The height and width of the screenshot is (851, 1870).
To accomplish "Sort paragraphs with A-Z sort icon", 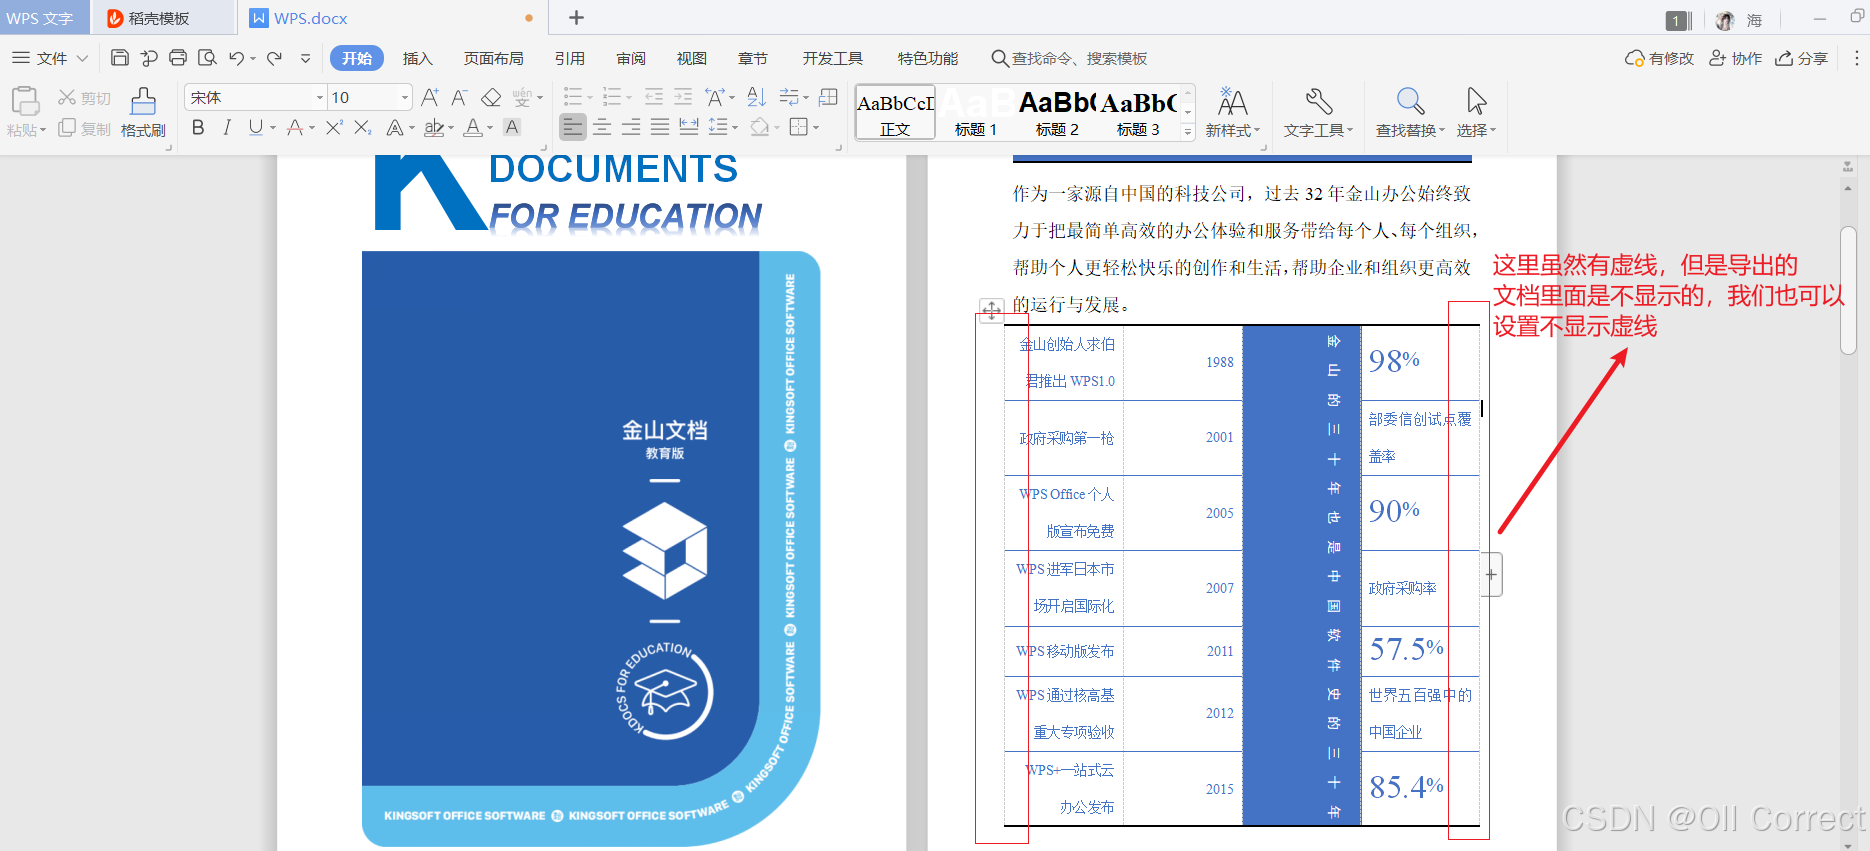I will pyautogui.click(x=757, y=97).
